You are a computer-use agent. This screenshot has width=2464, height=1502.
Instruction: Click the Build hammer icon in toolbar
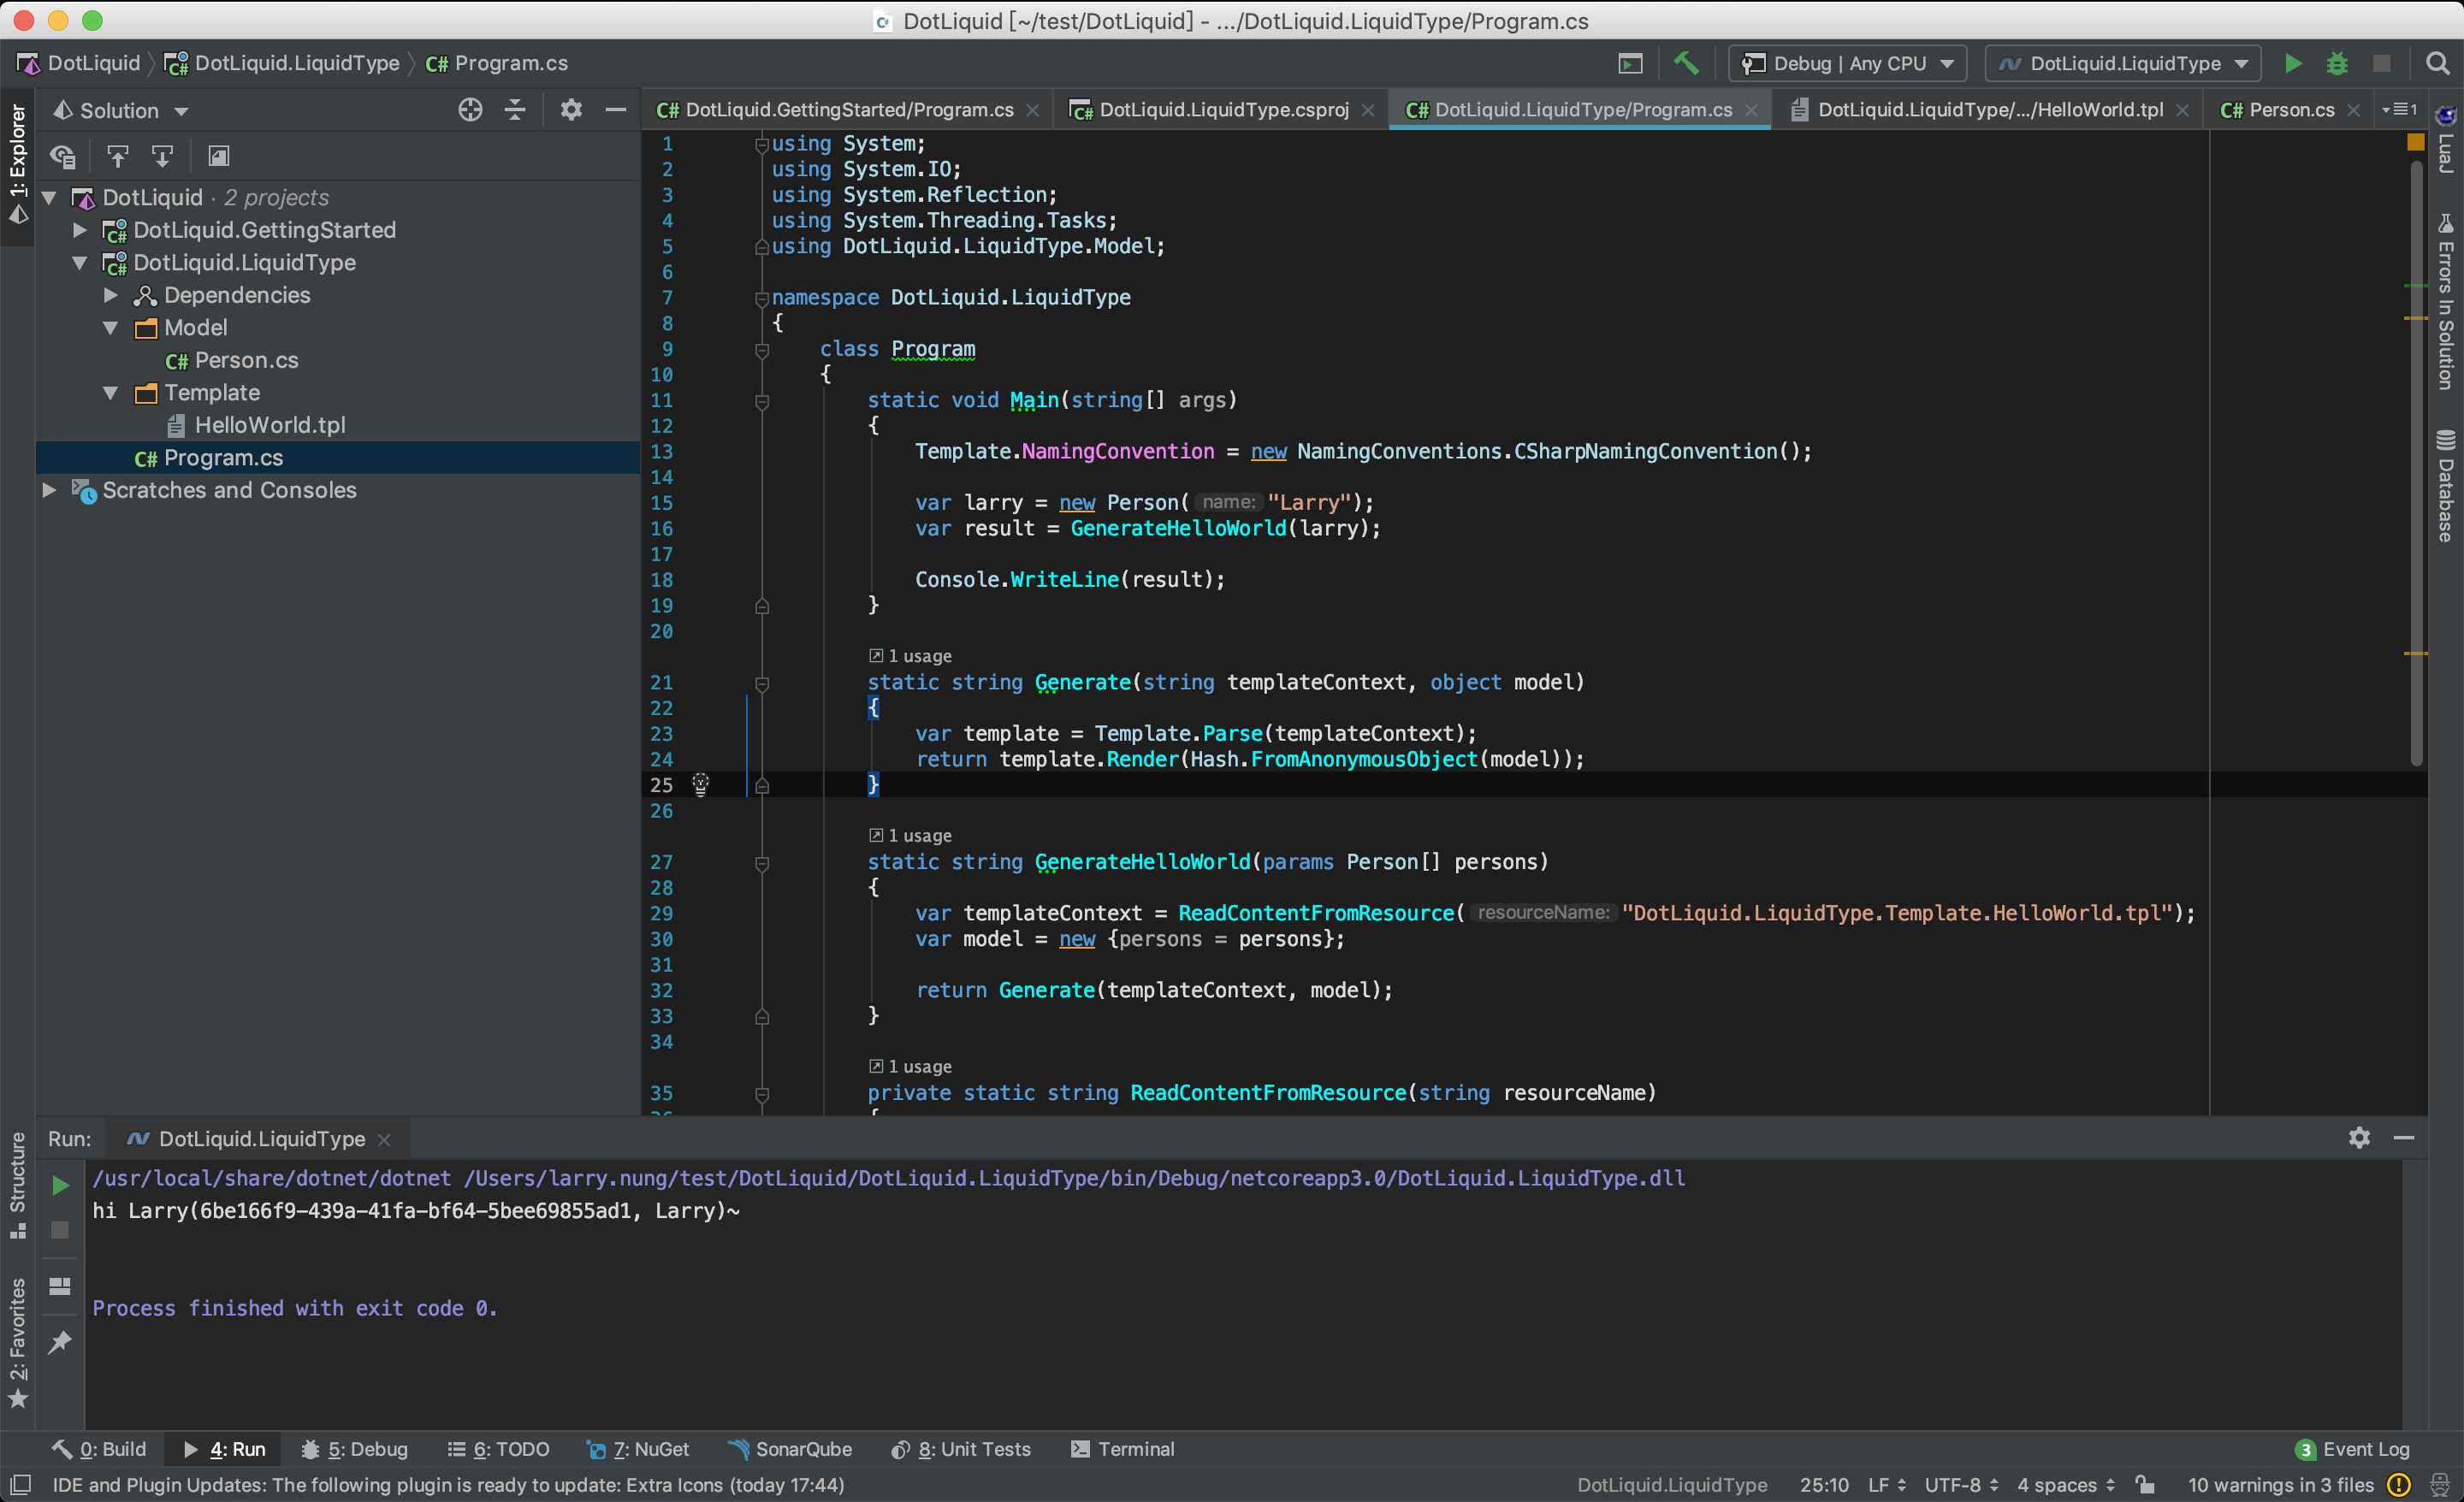point(1686,63)
